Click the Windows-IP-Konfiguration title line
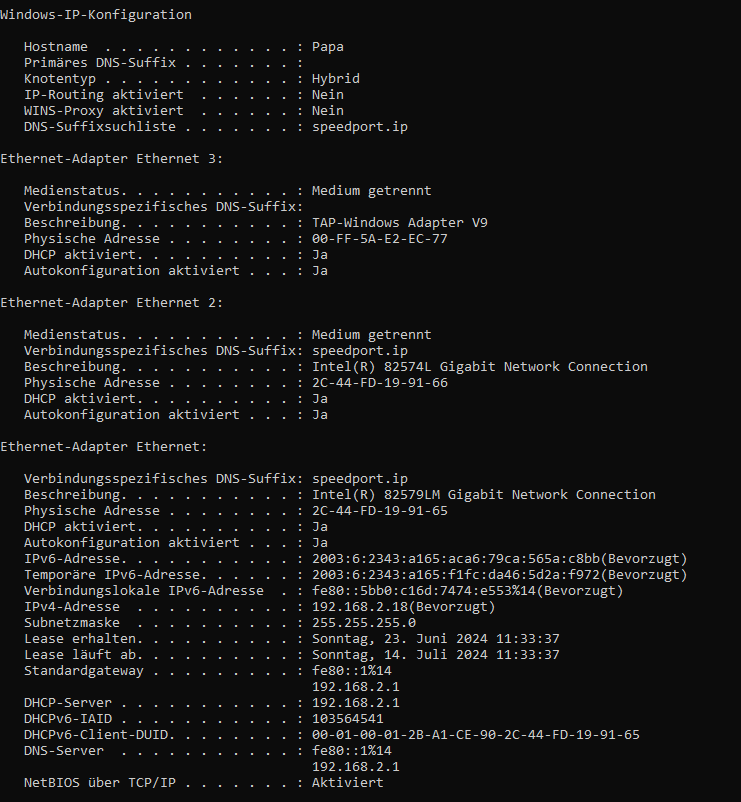The width and height of the screenshot is (741, 802). (x=96, y=14)
